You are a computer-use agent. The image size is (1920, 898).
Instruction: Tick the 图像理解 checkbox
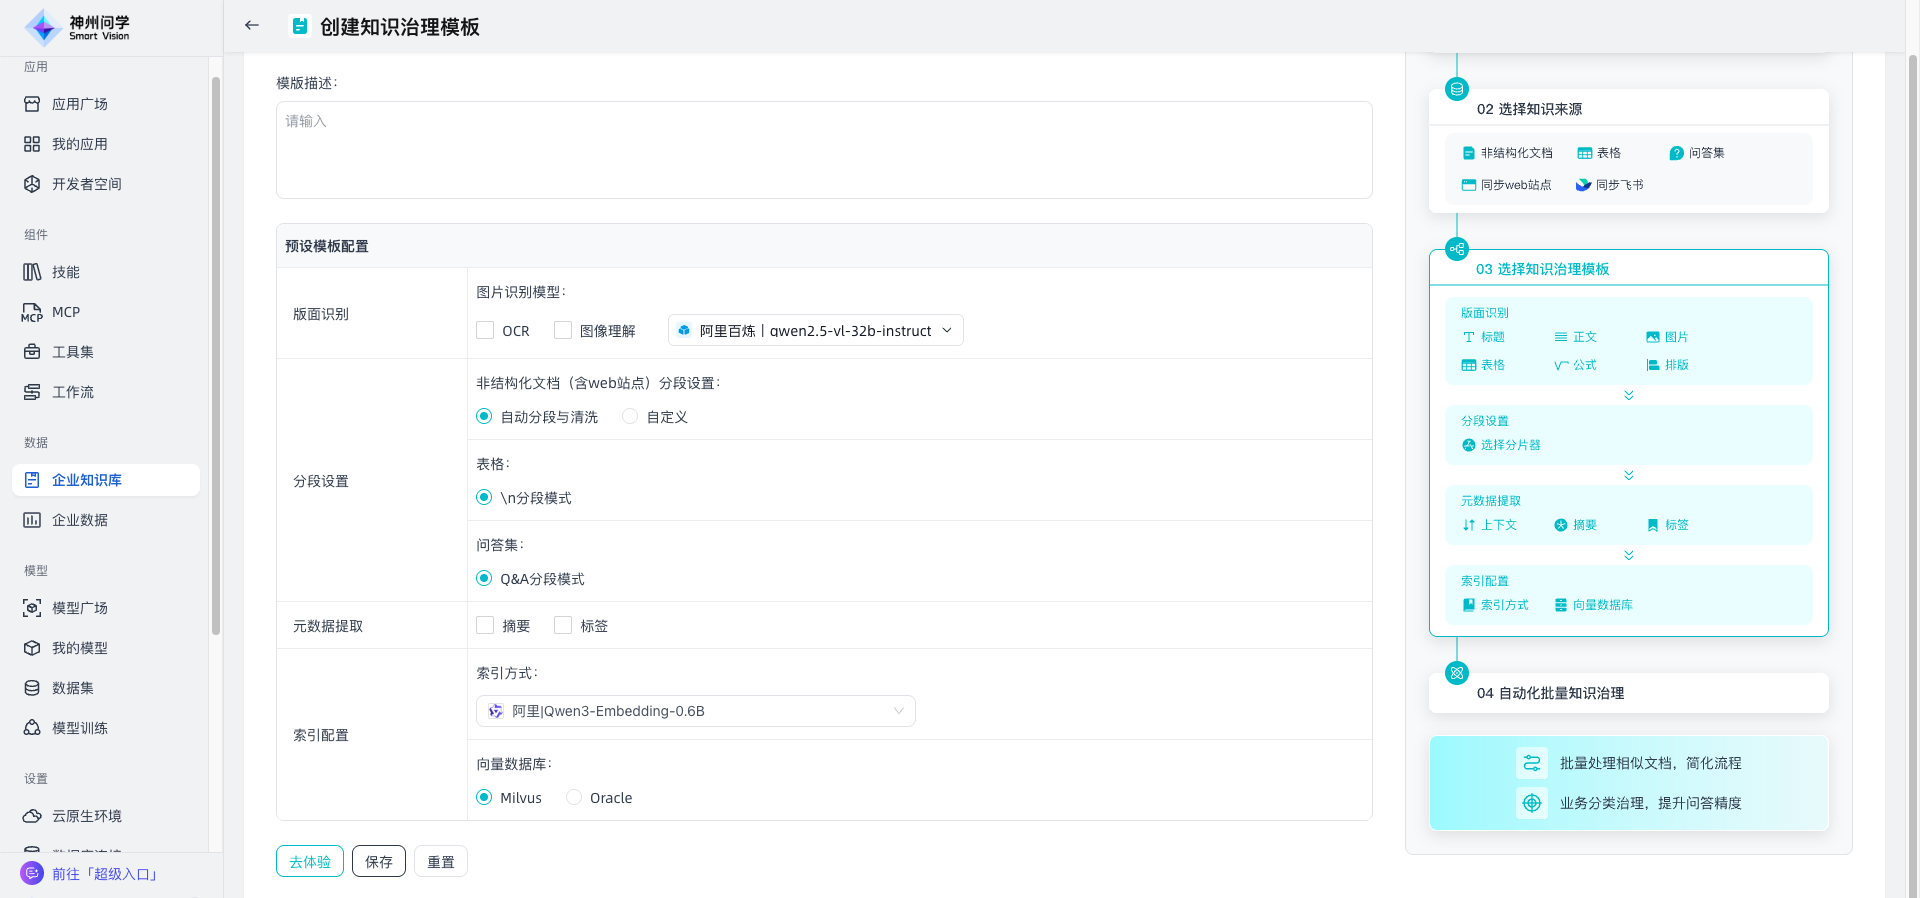point(563,331)
